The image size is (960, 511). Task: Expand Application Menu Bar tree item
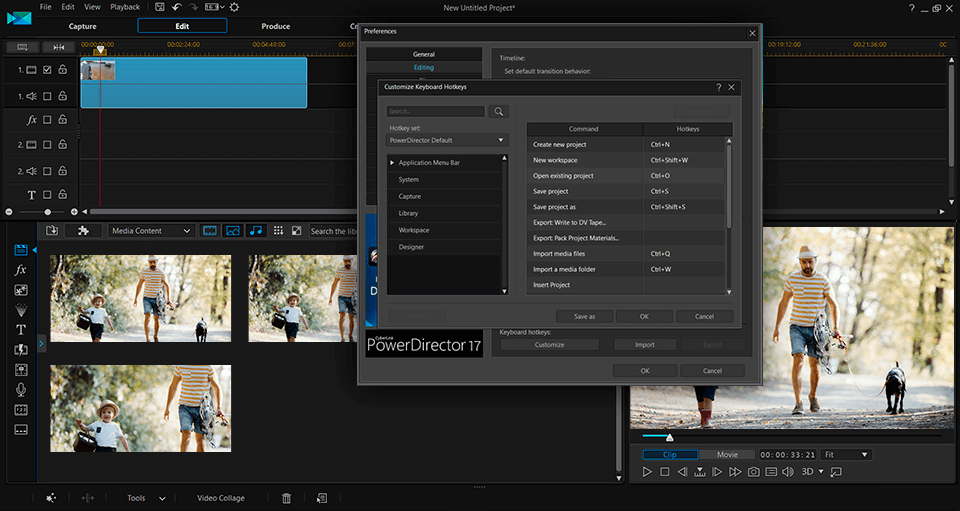pos(392,163)
